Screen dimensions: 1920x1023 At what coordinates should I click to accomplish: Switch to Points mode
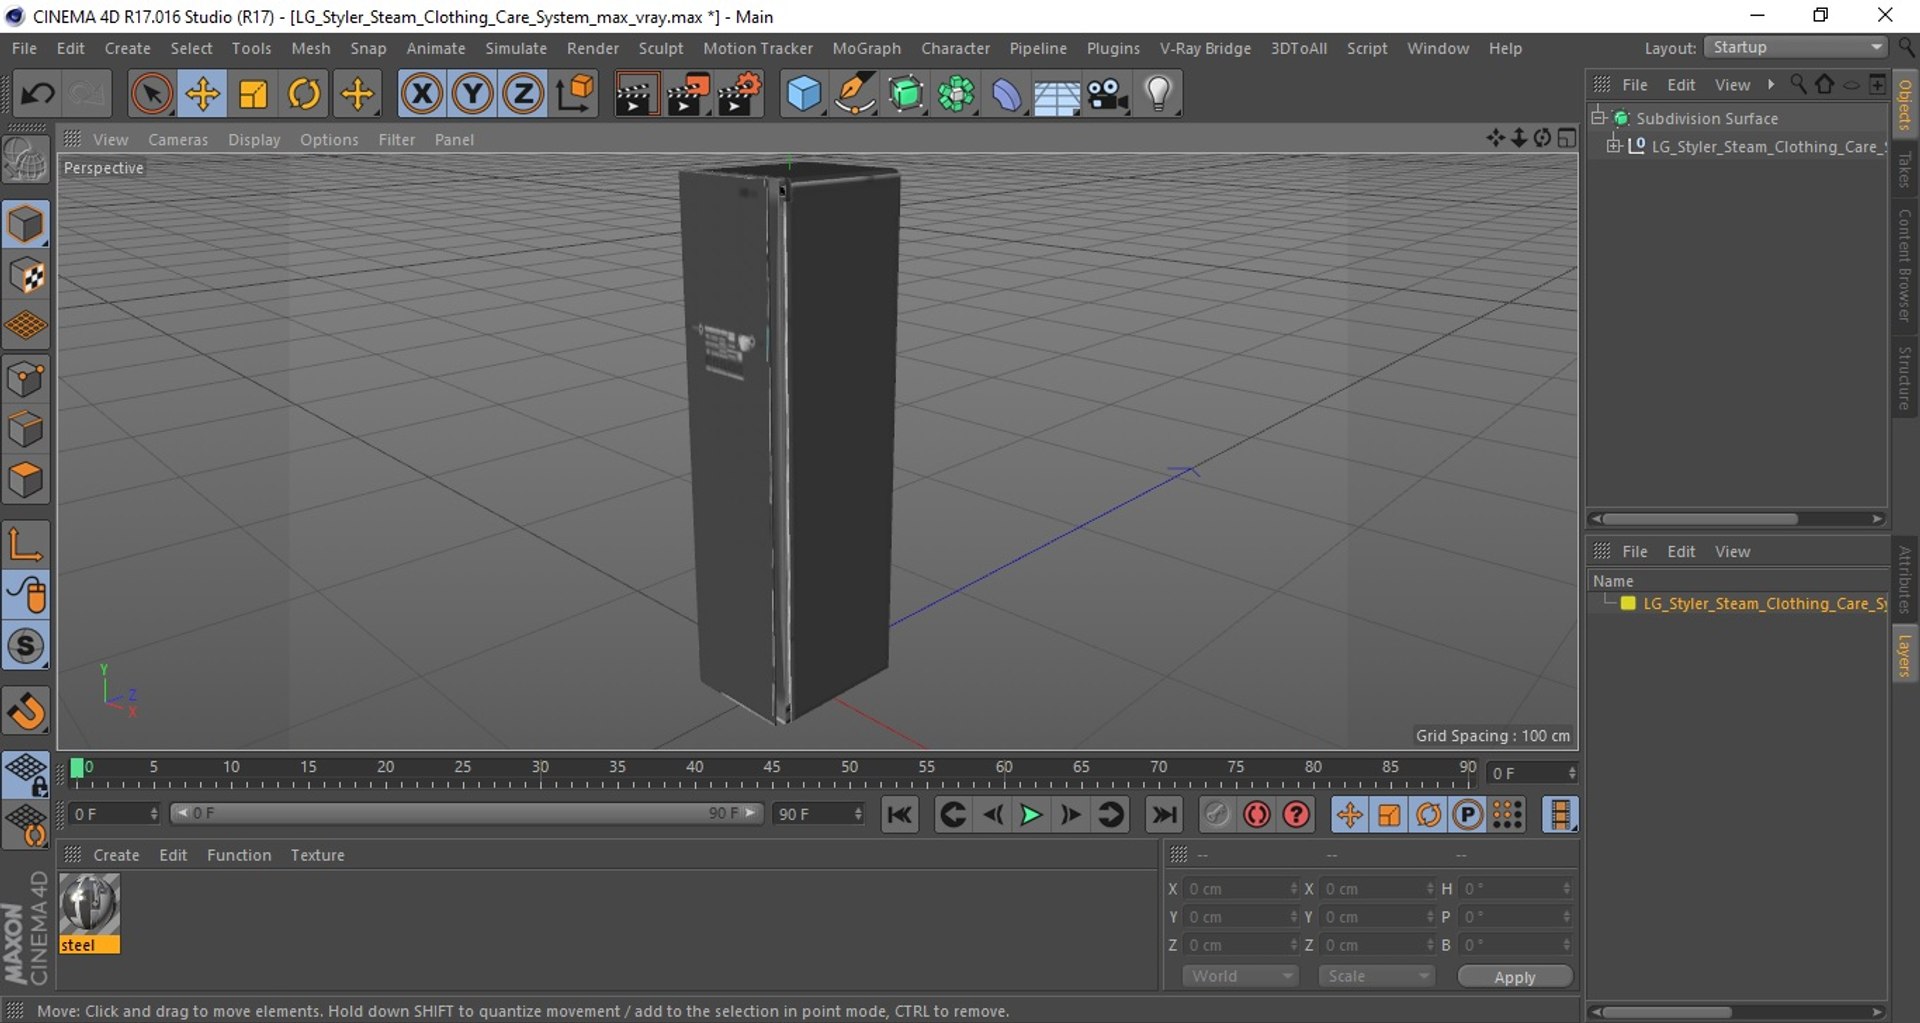pos(26,379)
